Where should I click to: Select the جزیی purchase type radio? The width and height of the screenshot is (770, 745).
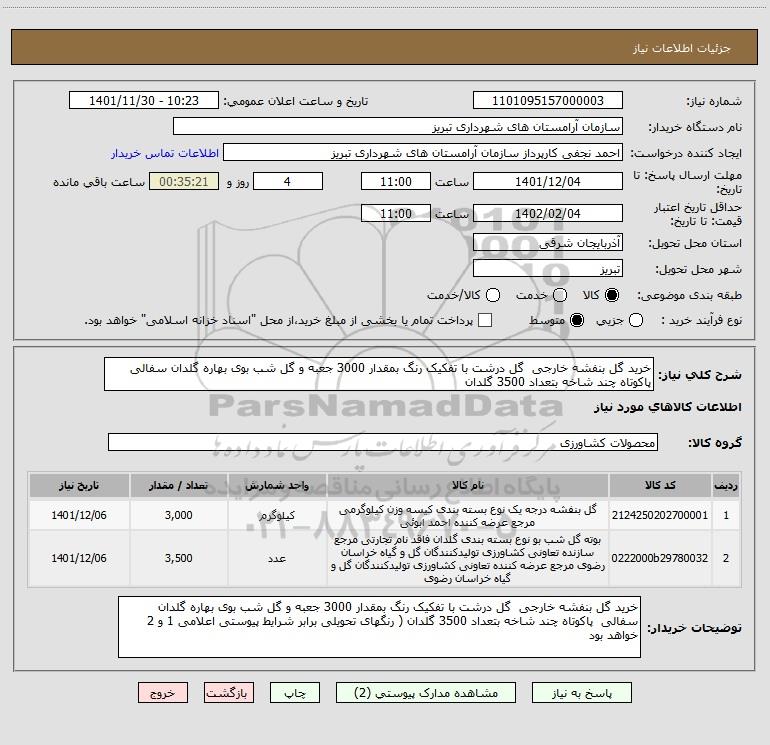[x=635, y=320]
